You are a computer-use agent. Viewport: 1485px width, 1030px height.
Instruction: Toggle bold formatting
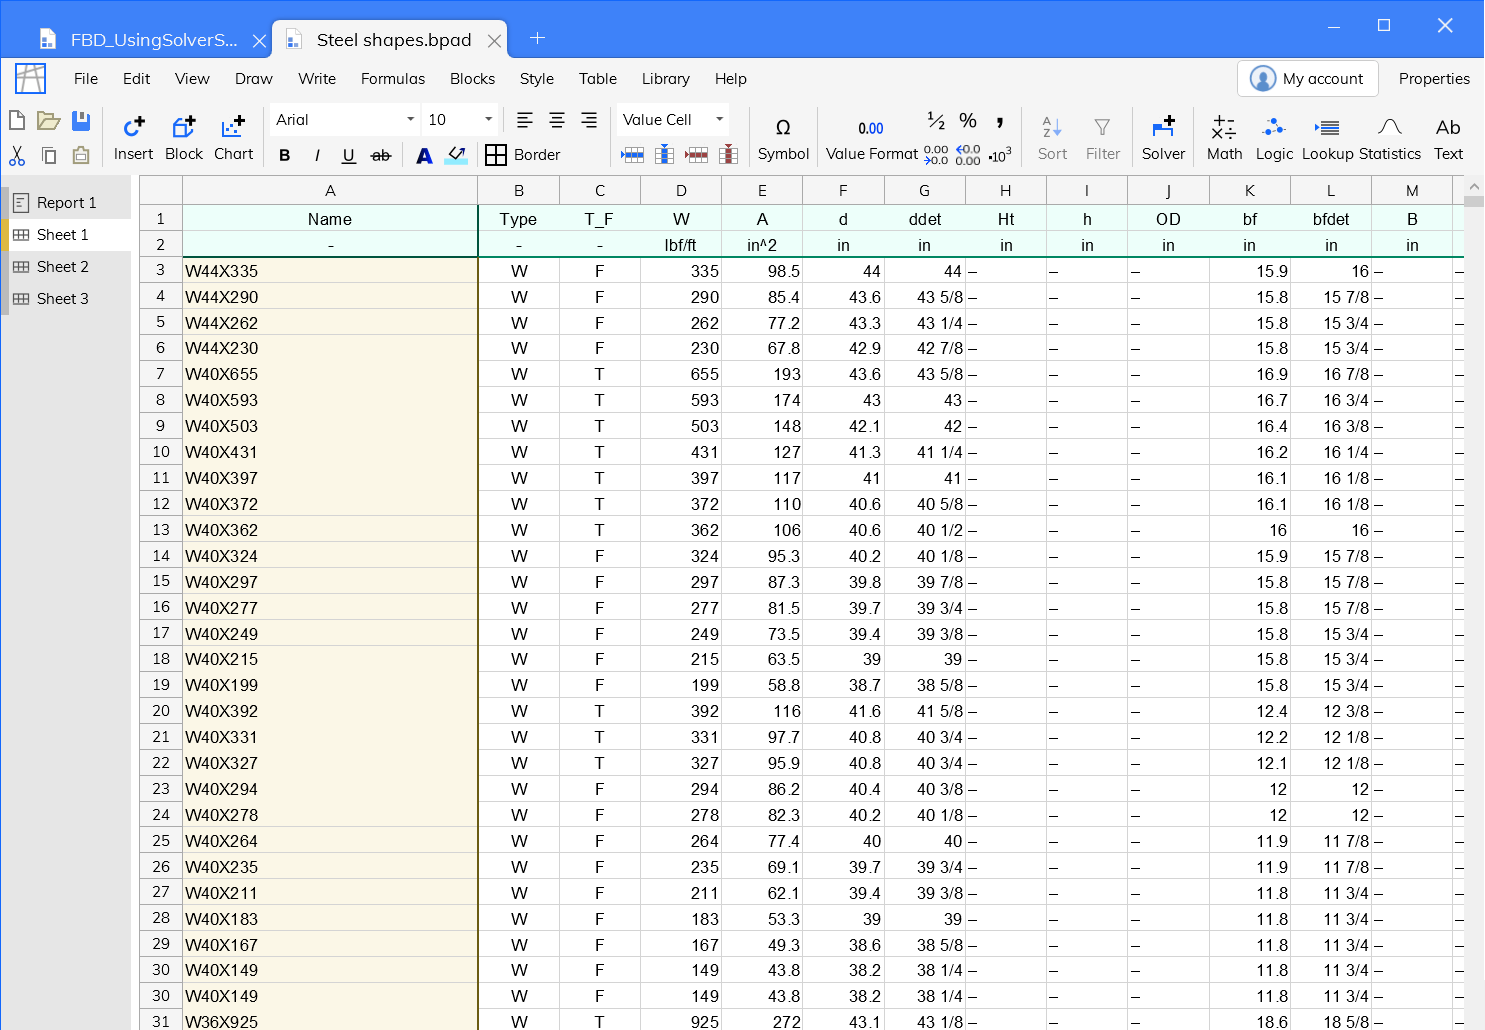click(284, 155)
